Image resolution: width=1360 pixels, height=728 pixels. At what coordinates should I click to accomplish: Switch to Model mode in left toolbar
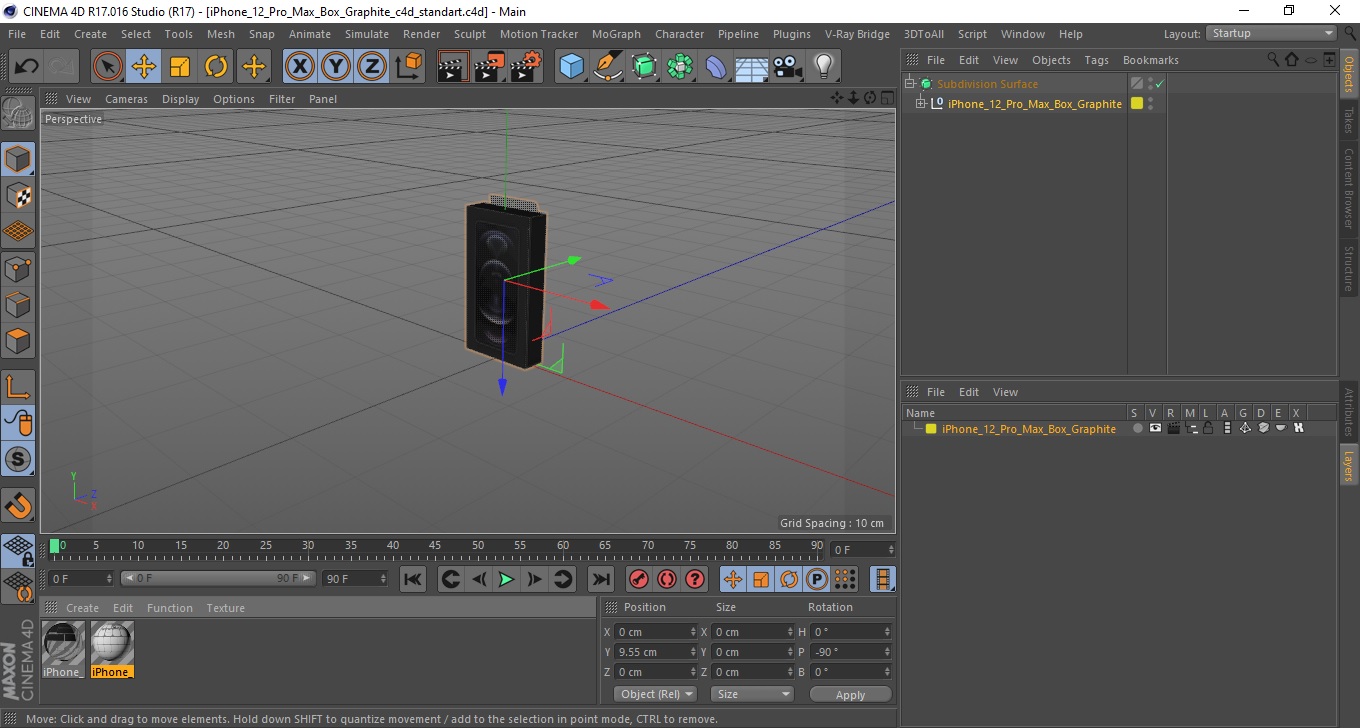pyautogui.click(x=18, y=159)
